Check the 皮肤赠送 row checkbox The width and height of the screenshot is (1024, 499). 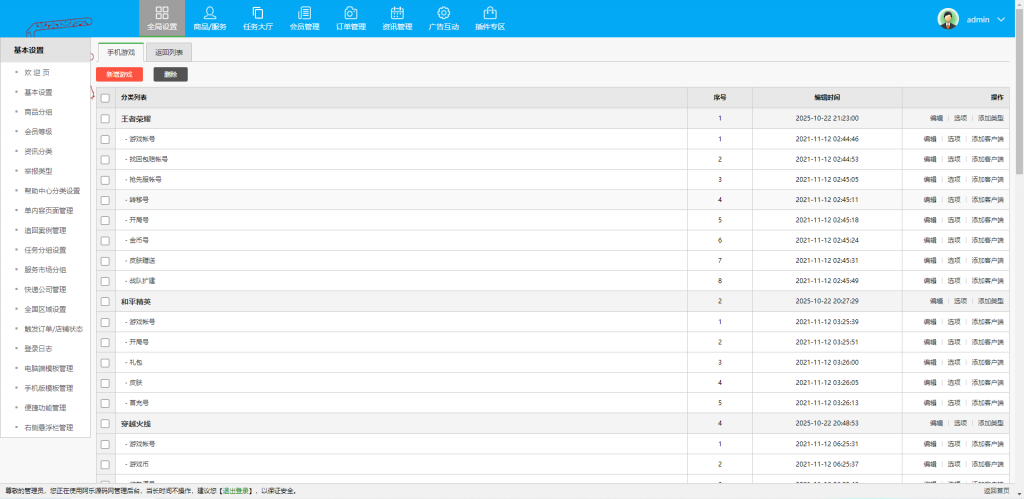105,261
